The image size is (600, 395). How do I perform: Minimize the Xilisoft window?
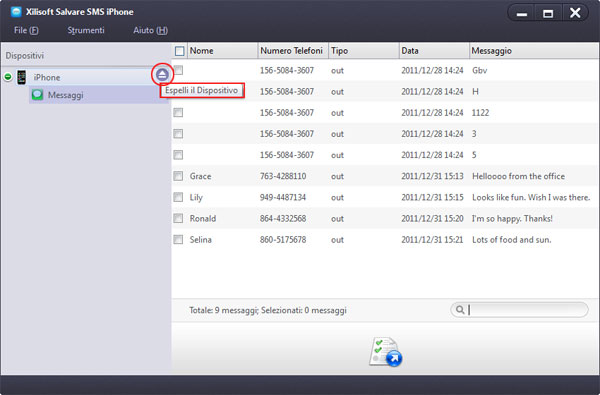point(522,13)
